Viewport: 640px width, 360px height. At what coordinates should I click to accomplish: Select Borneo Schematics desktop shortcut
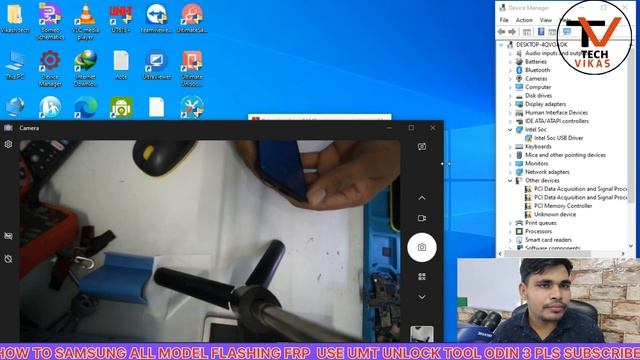pos(50,21)
